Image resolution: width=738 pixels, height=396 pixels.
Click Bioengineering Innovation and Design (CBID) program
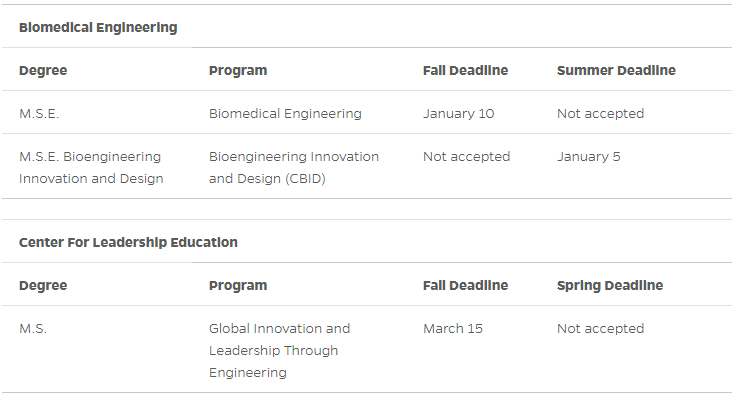pos(294,168)
